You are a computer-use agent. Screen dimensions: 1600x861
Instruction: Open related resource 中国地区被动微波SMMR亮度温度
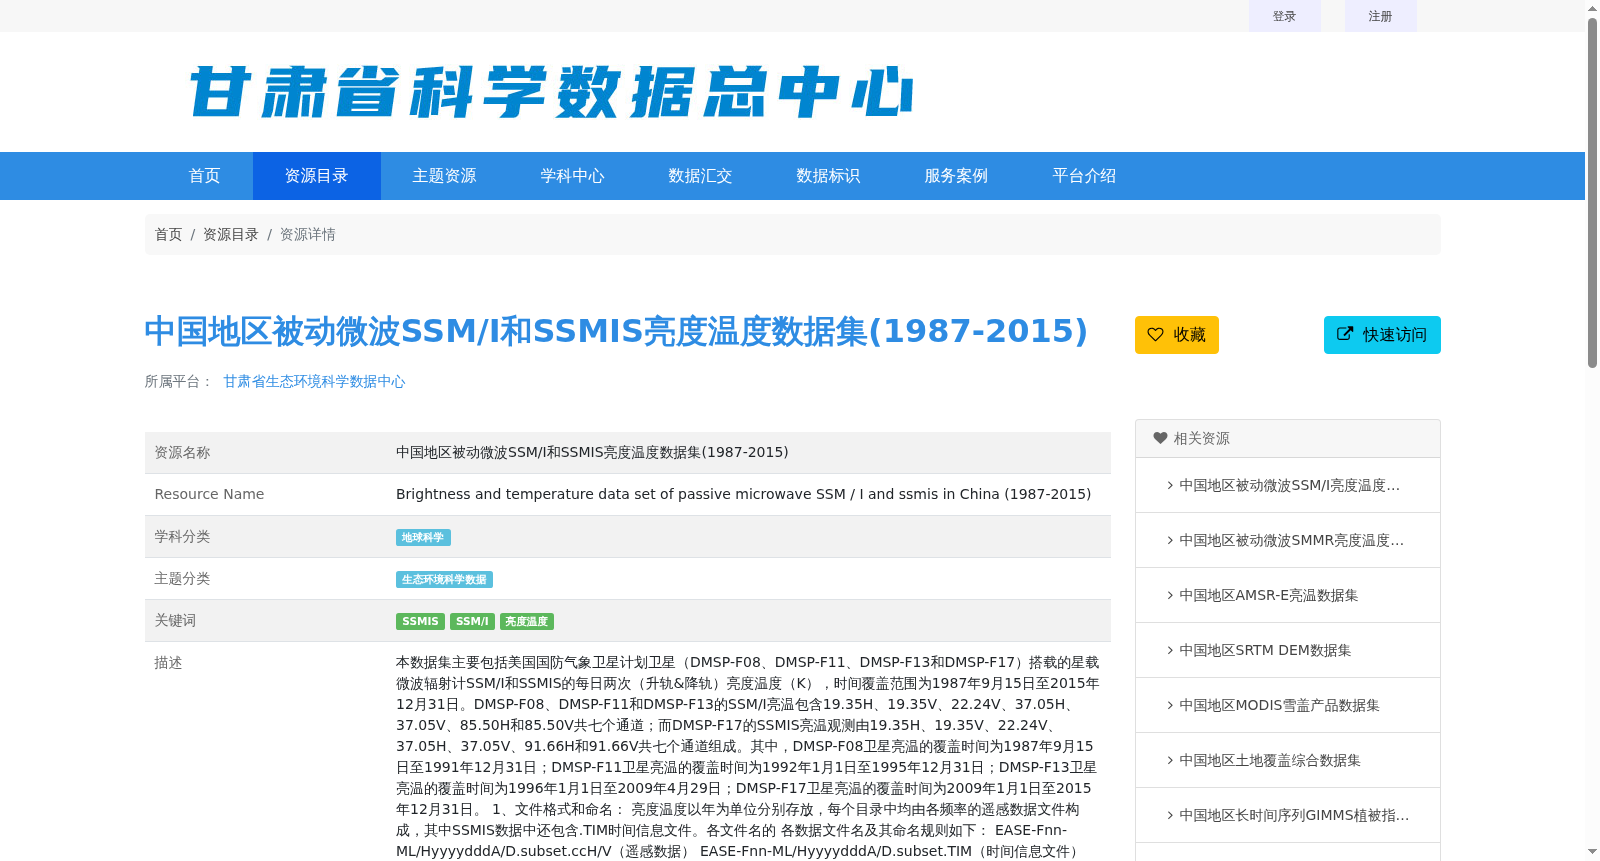pos(1291,540)
